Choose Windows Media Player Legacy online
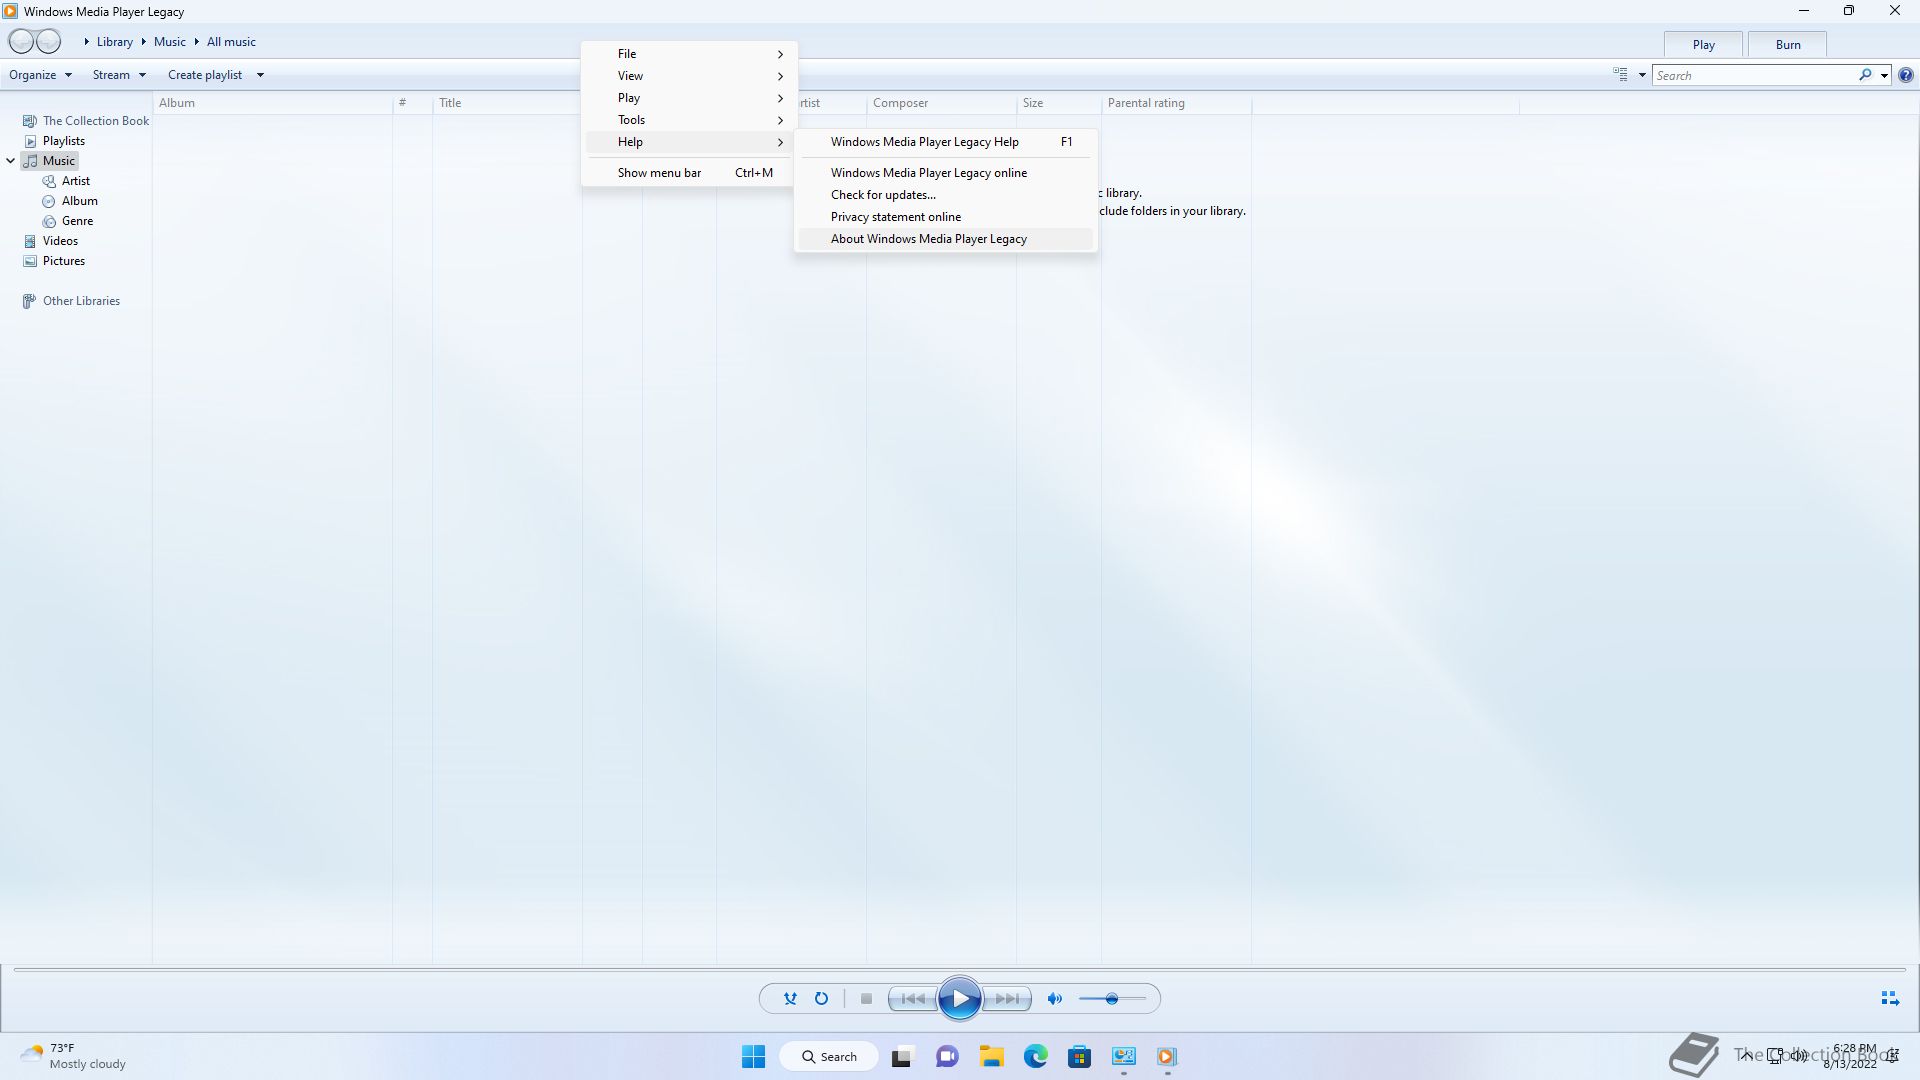The height and width of the screenshot is (1080, 1920). pyautogui.click(x=946, y=173)
